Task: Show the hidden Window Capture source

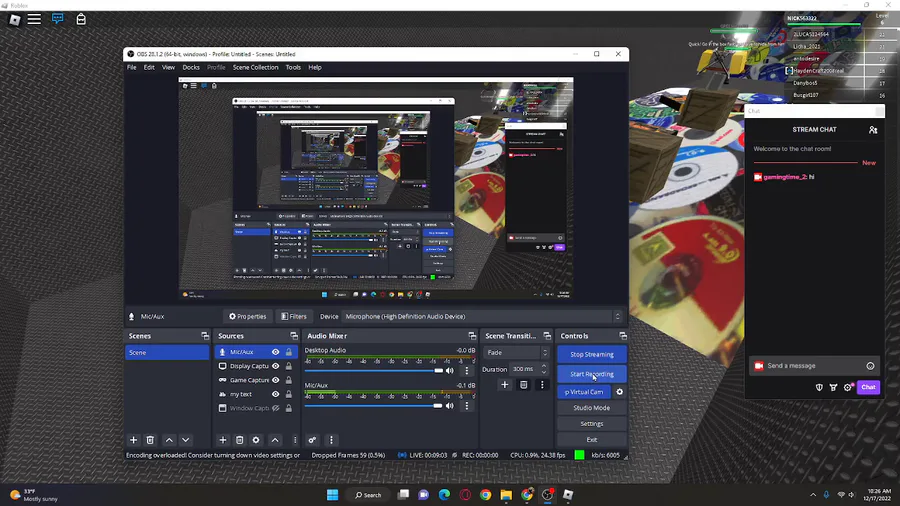Action: (276, 408)
